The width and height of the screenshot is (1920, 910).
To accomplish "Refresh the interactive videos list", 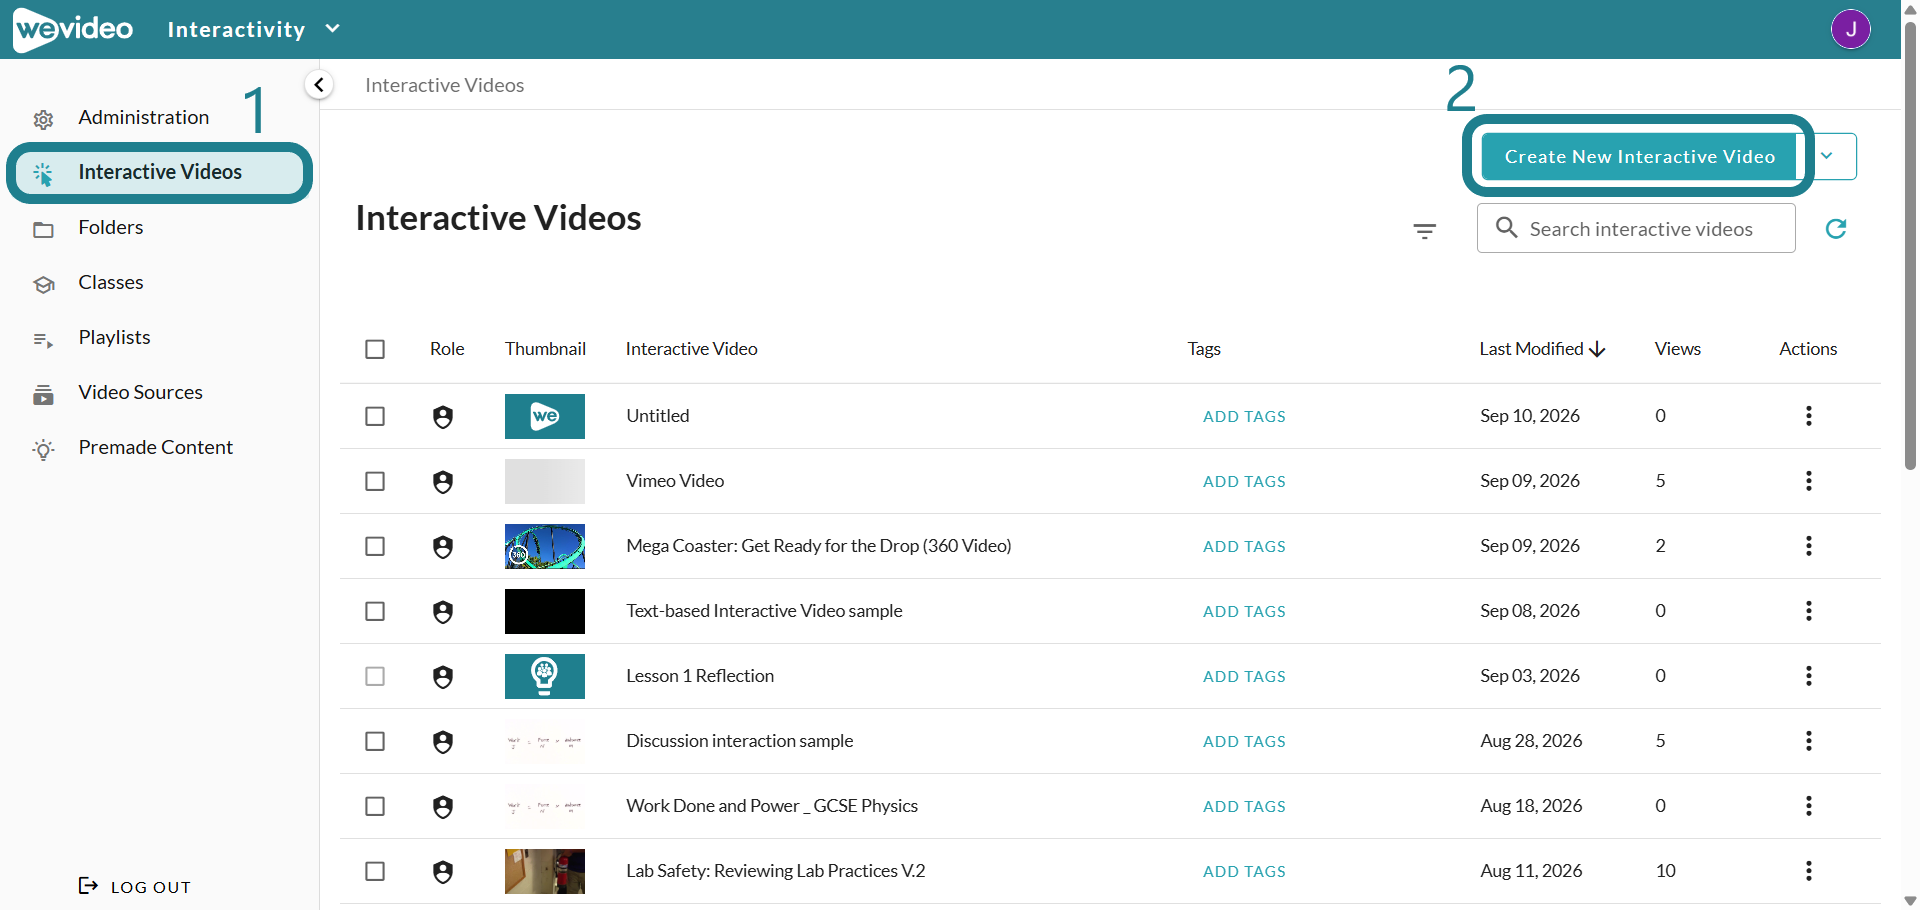I will (x=1836, y=229).
